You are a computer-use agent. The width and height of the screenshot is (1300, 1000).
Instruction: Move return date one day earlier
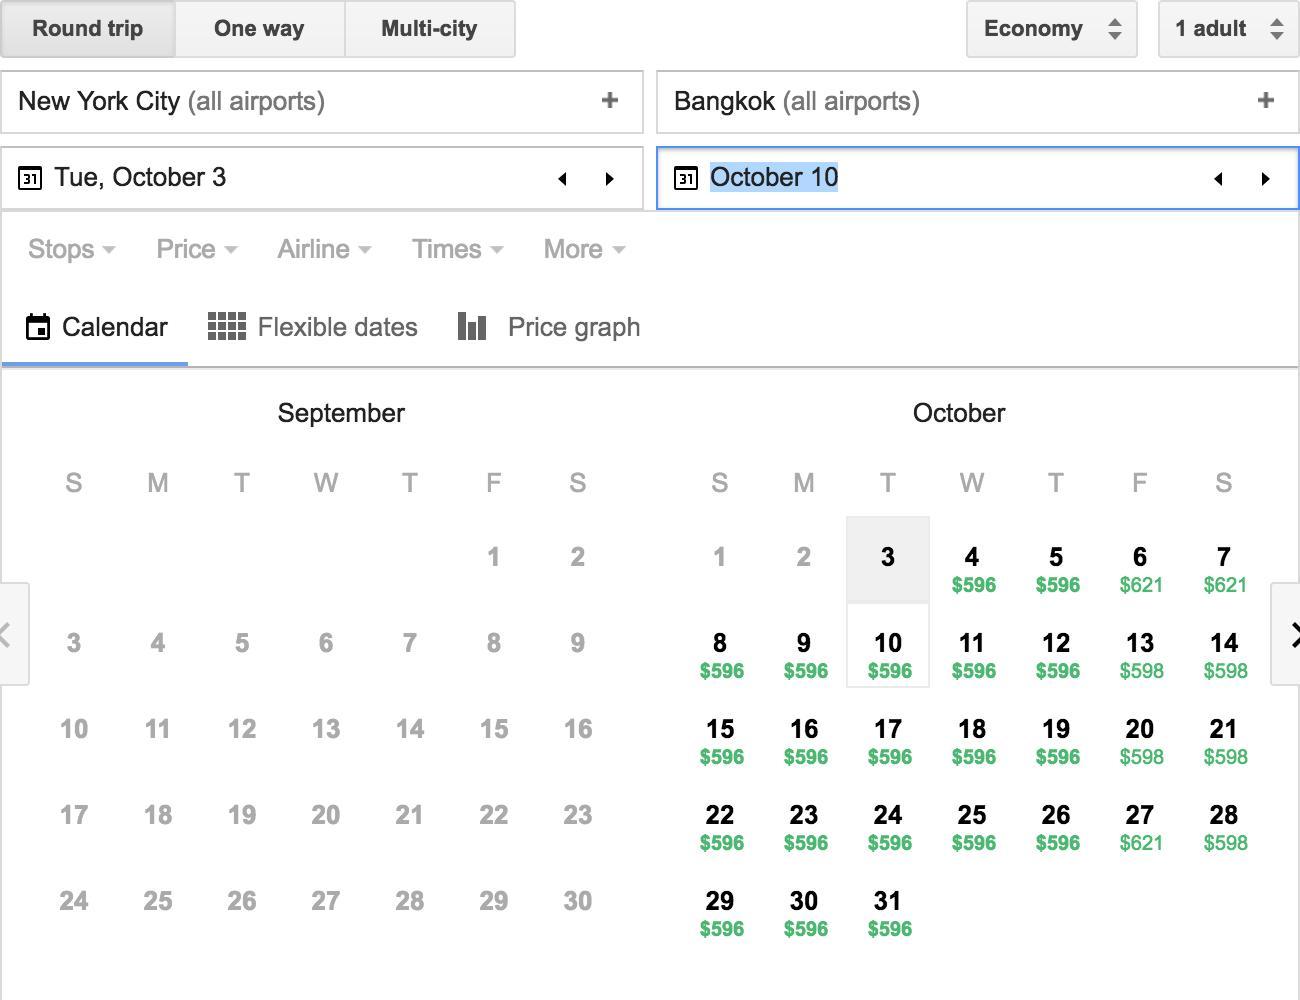[1218, 179]
